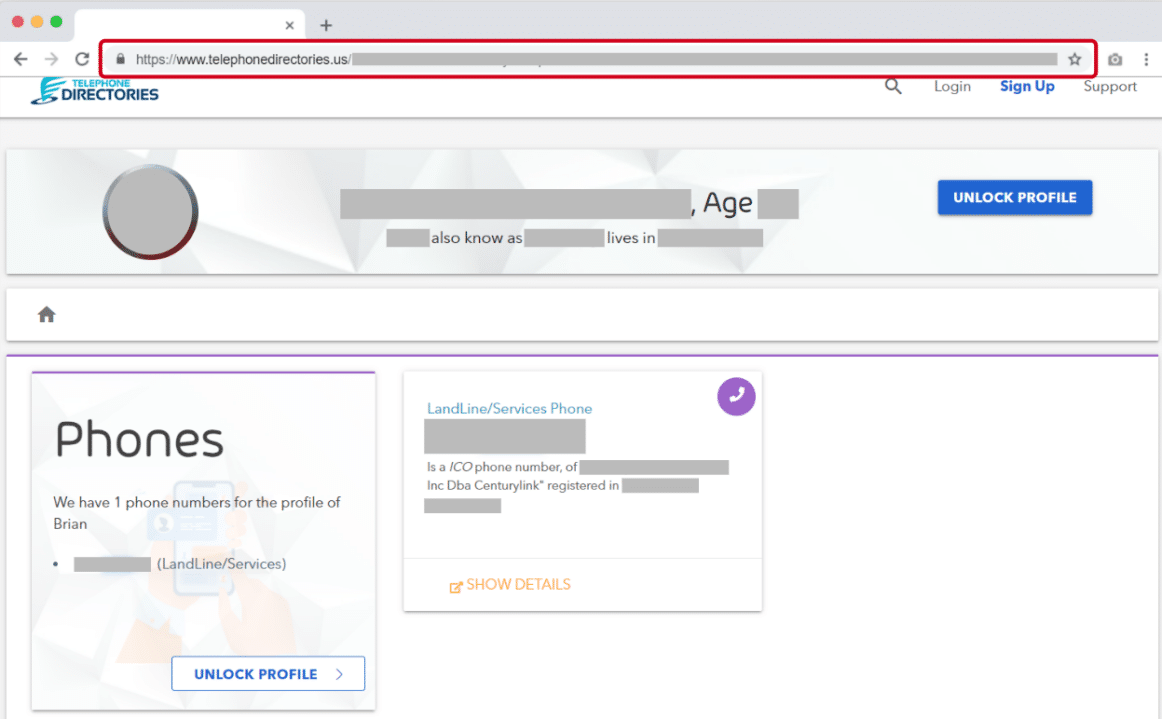Image resolution: width=1162 pixels, height=719 pixels.
Task: Go back using the browser back arrow
Action: point(20,58)
